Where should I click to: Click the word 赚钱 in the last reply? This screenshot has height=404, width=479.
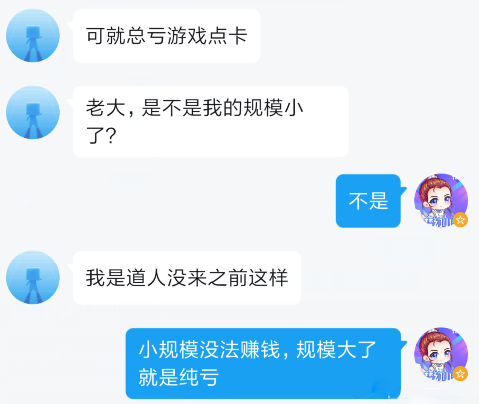(259, 350)
